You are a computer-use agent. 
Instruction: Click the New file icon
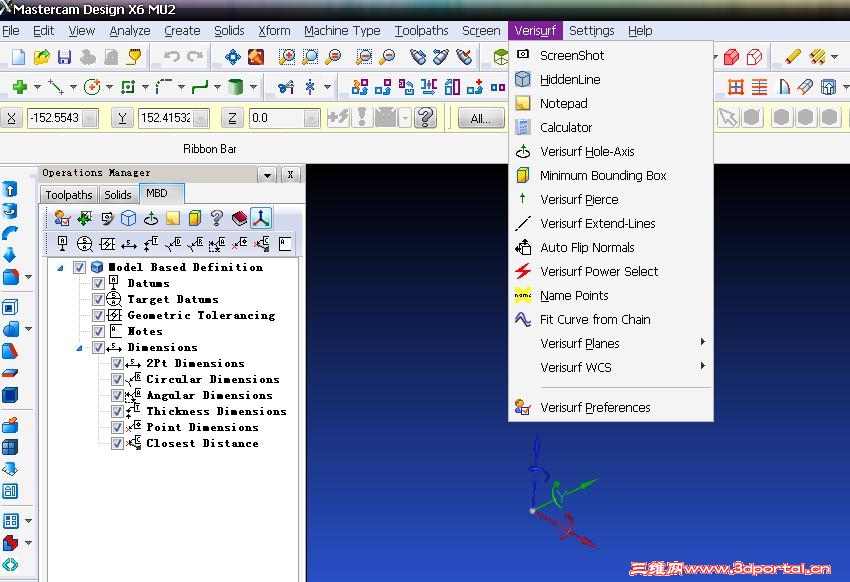coord(18,56)
